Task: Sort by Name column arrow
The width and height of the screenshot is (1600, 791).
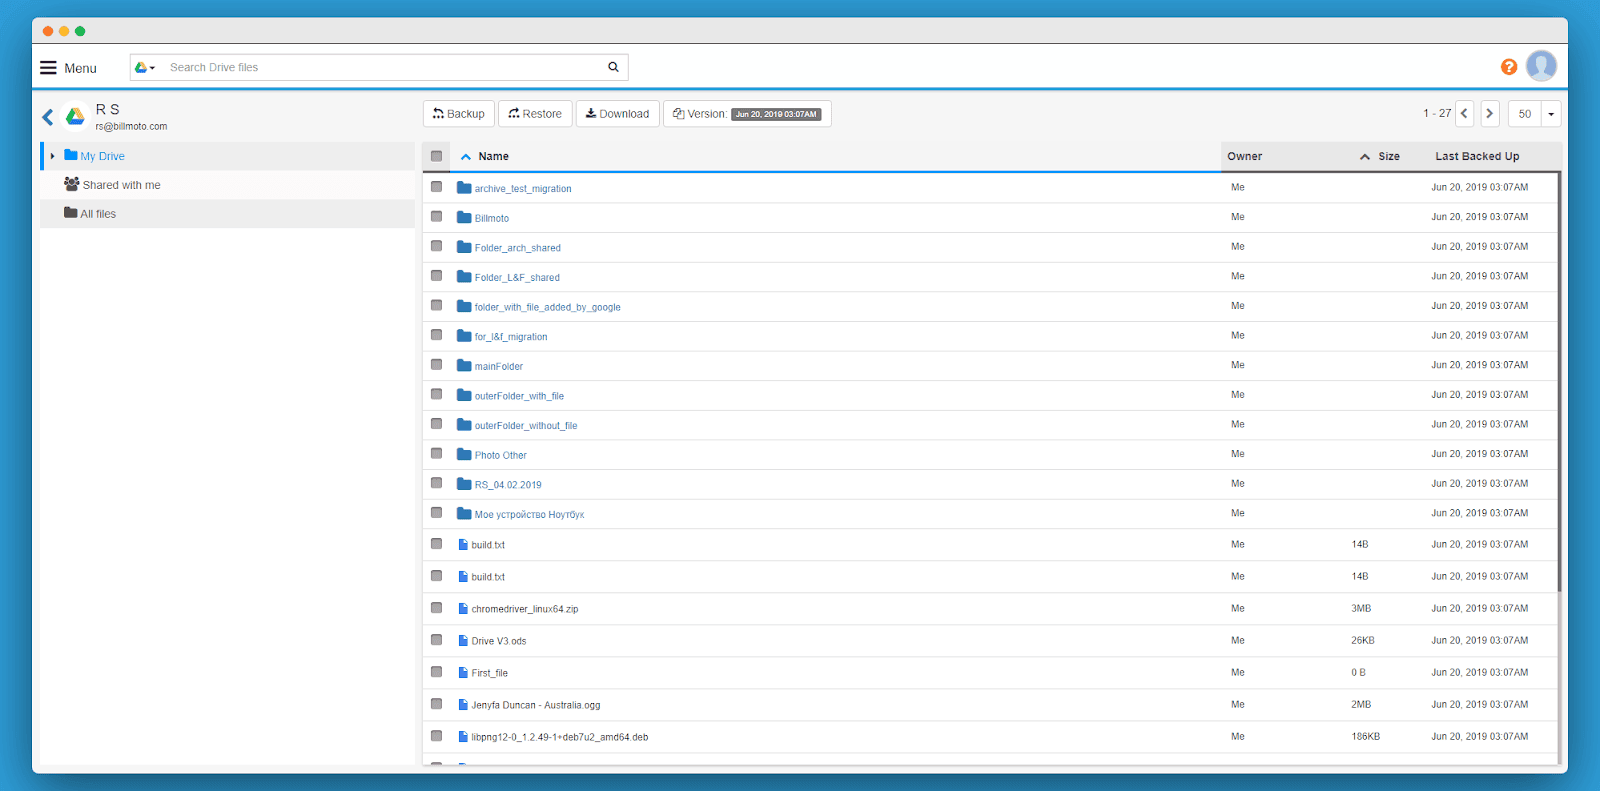Action: (466, 157)
